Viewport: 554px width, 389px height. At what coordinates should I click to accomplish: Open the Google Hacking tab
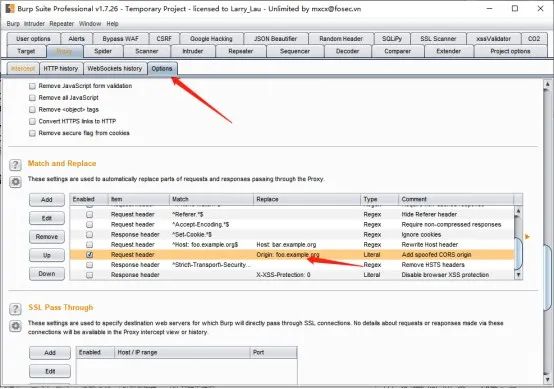click(211, 39)
